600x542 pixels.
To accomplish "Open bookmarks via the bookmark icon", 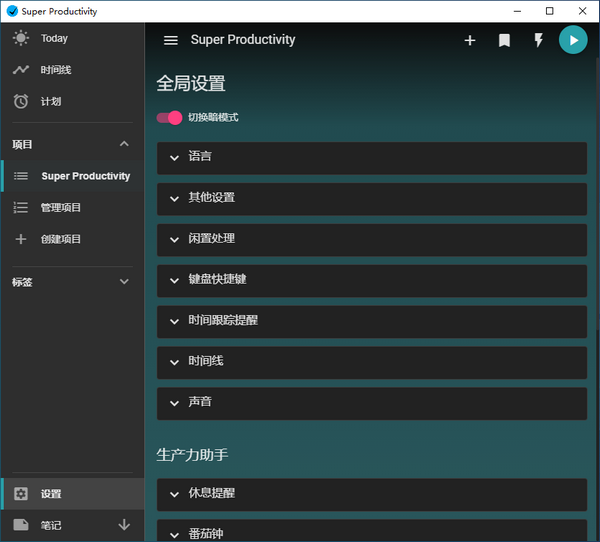I will pyautogui.click(x=504, y=40).
